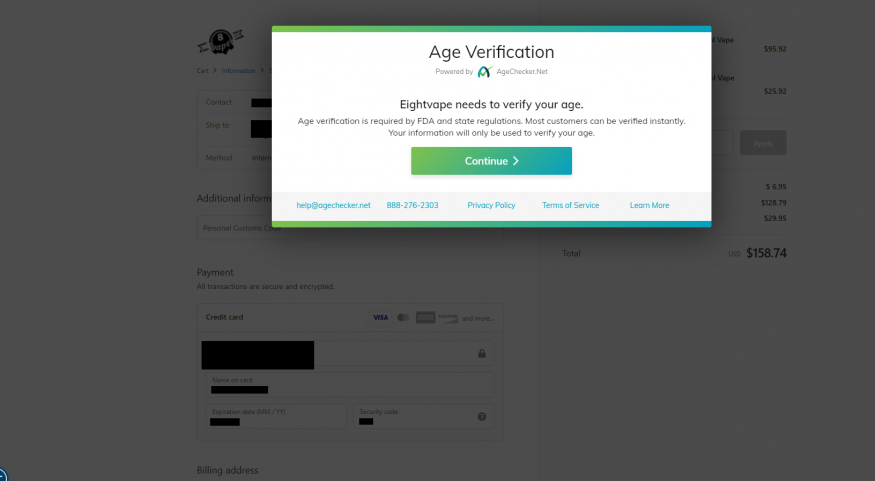This screenshot has height=481, width=875.
Task: Open the Privacy Policy link
Action: (491, 205)
